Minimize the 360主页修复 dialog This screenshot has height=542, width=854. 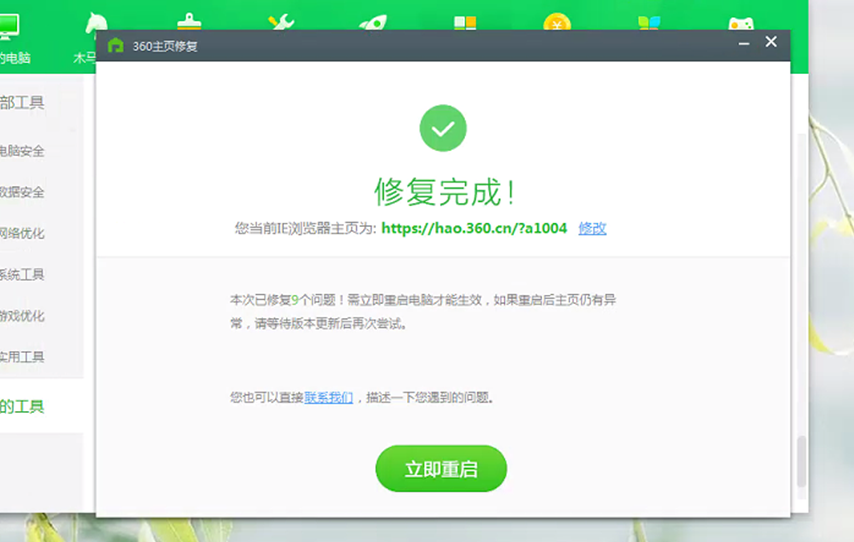pos(744,42)
